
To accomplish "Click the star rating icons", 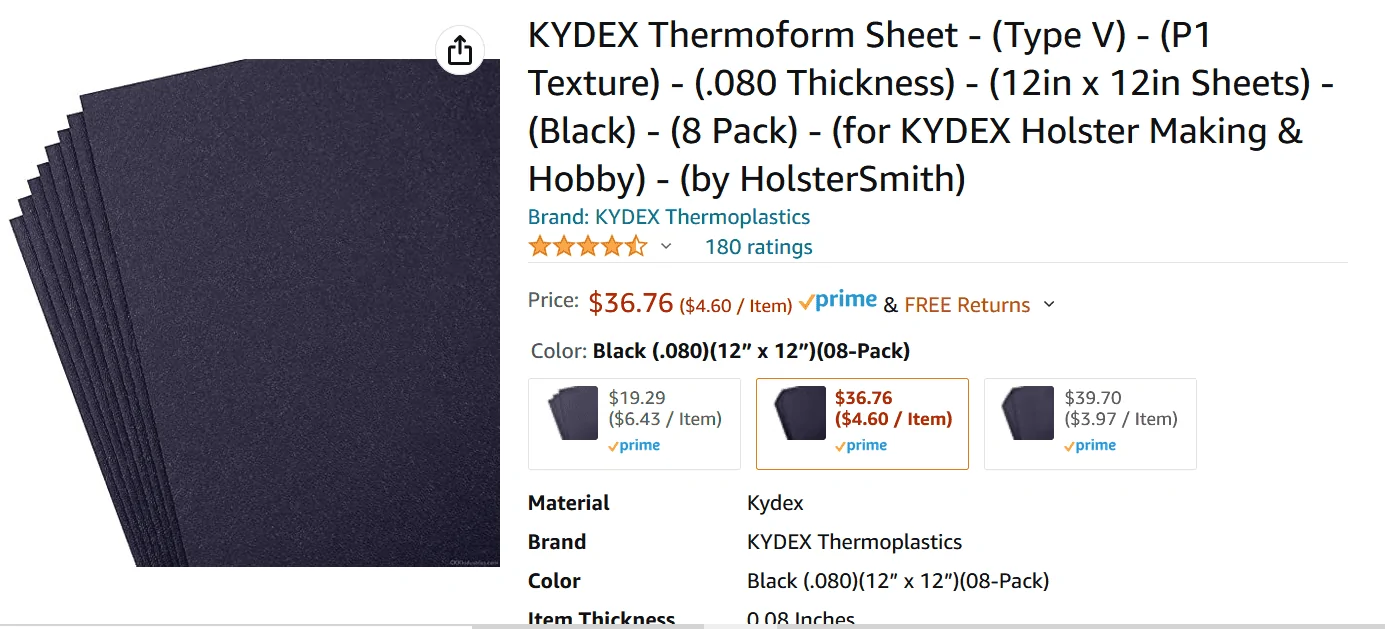I will [x=587, y=246].
